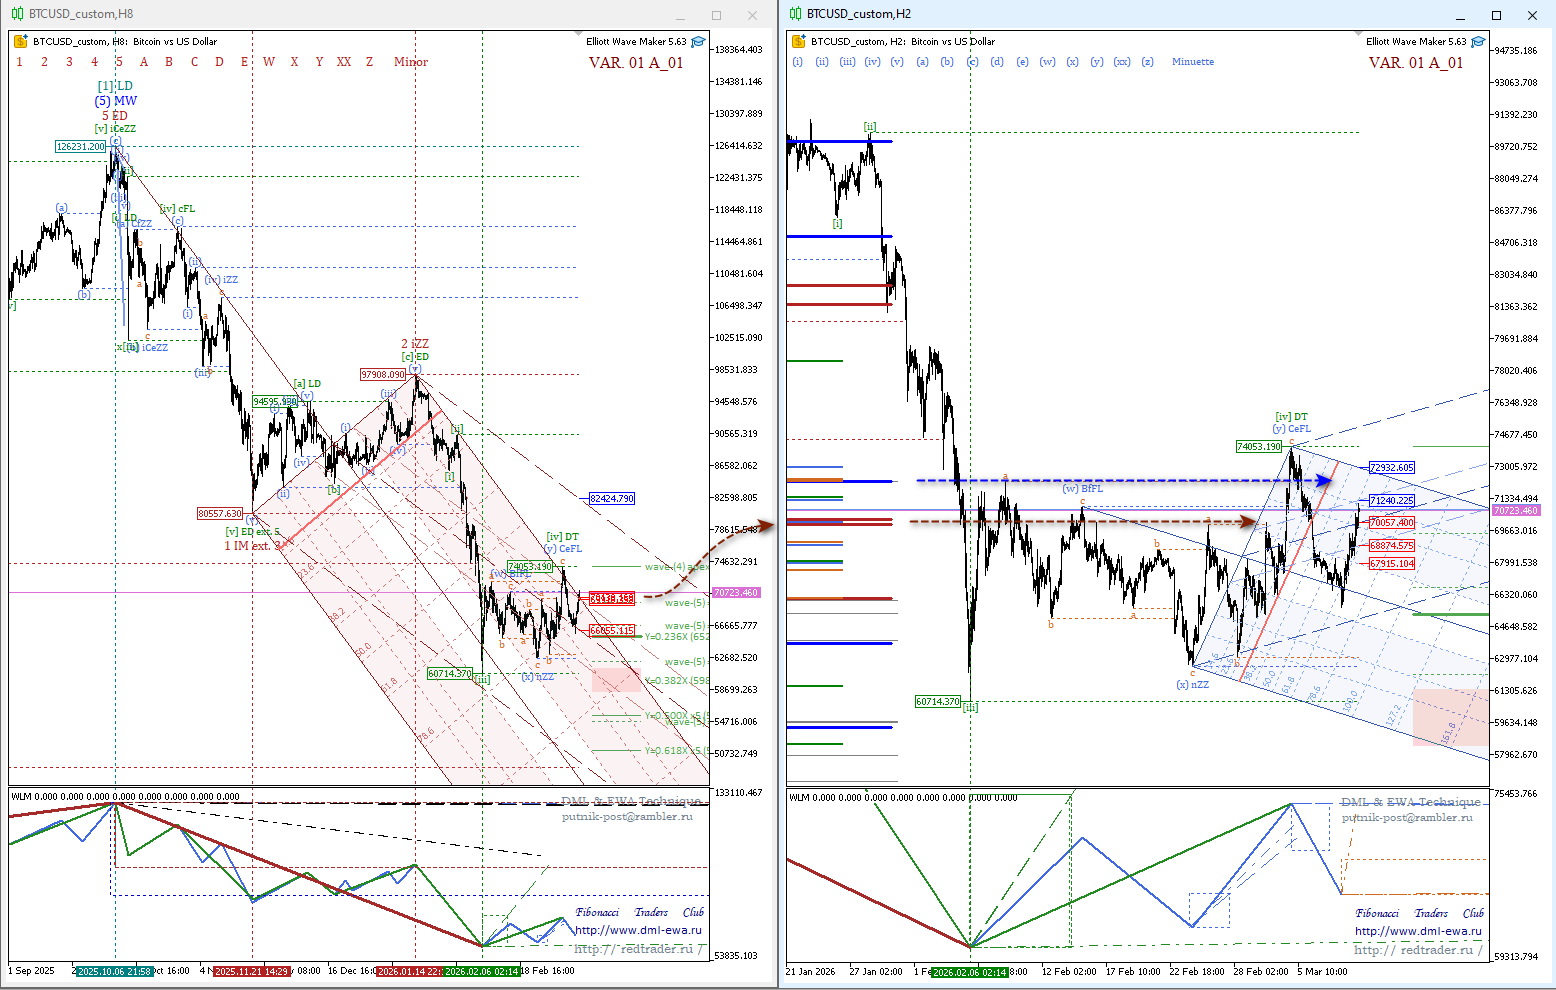Click the candlestick icon in the H2 window title
This screenshot has width=1556, height=990.
point(795,14)
